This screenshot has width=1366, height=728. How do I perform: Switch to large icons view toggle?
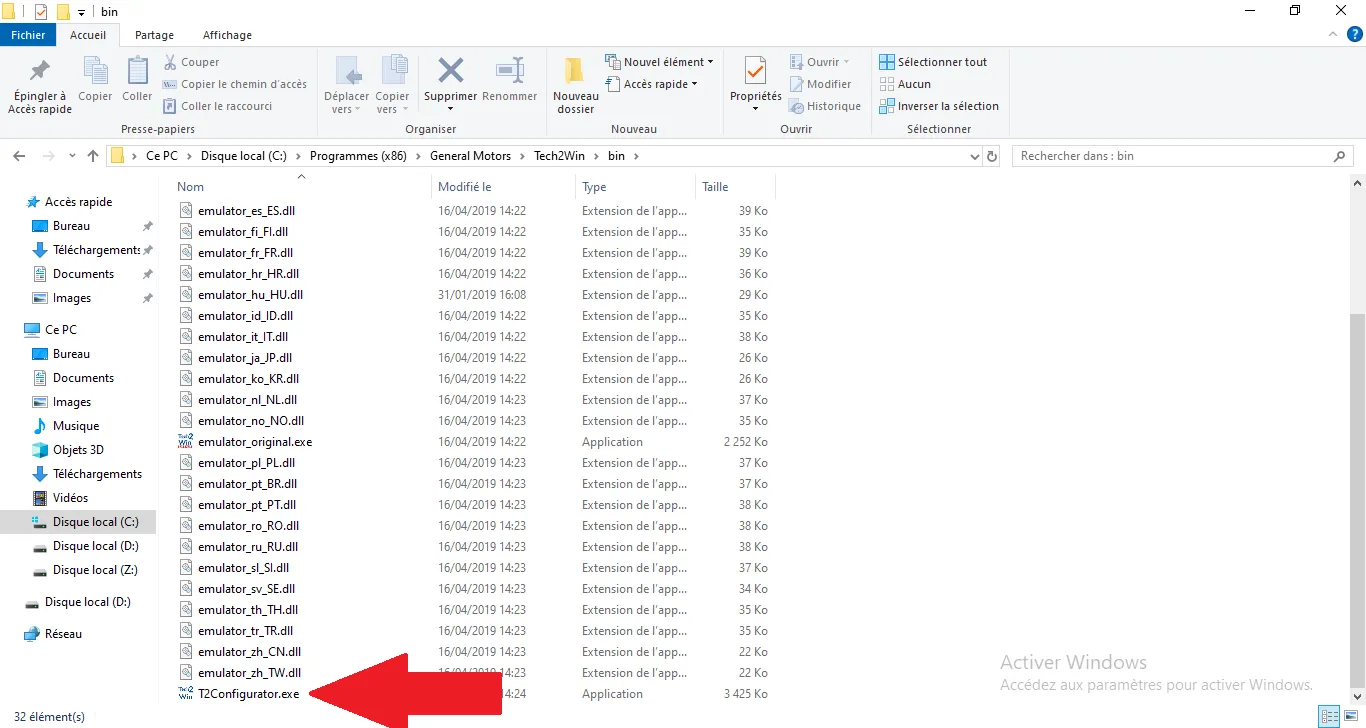(1351, 716)
